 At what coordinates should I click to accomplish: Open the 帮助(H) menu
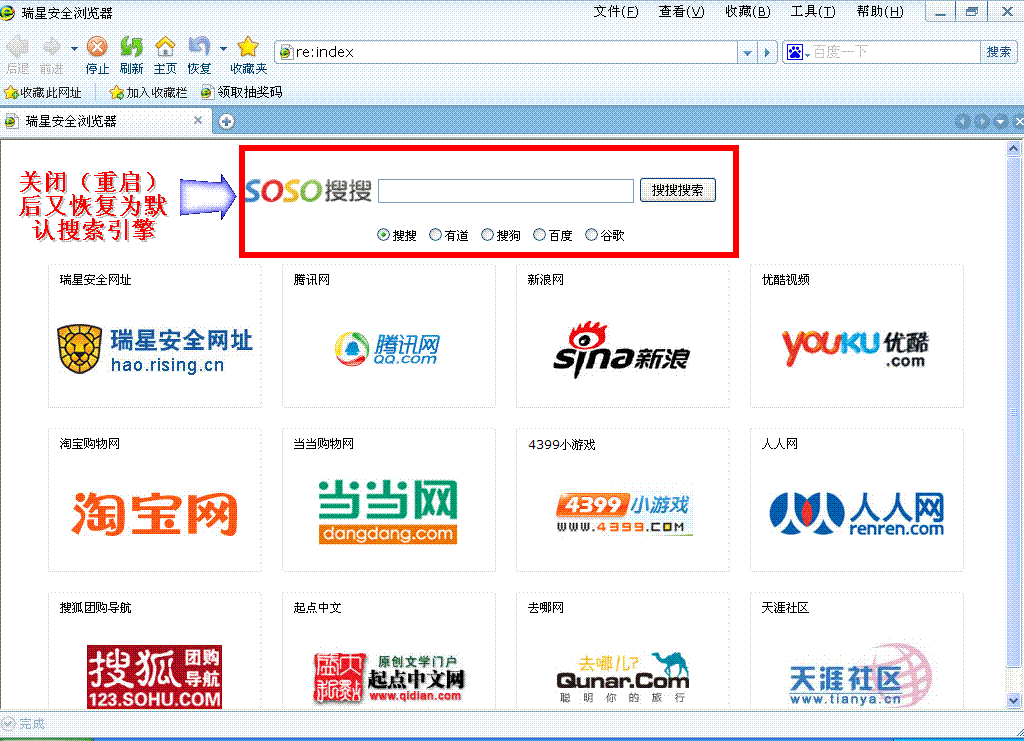coord(880,12)
